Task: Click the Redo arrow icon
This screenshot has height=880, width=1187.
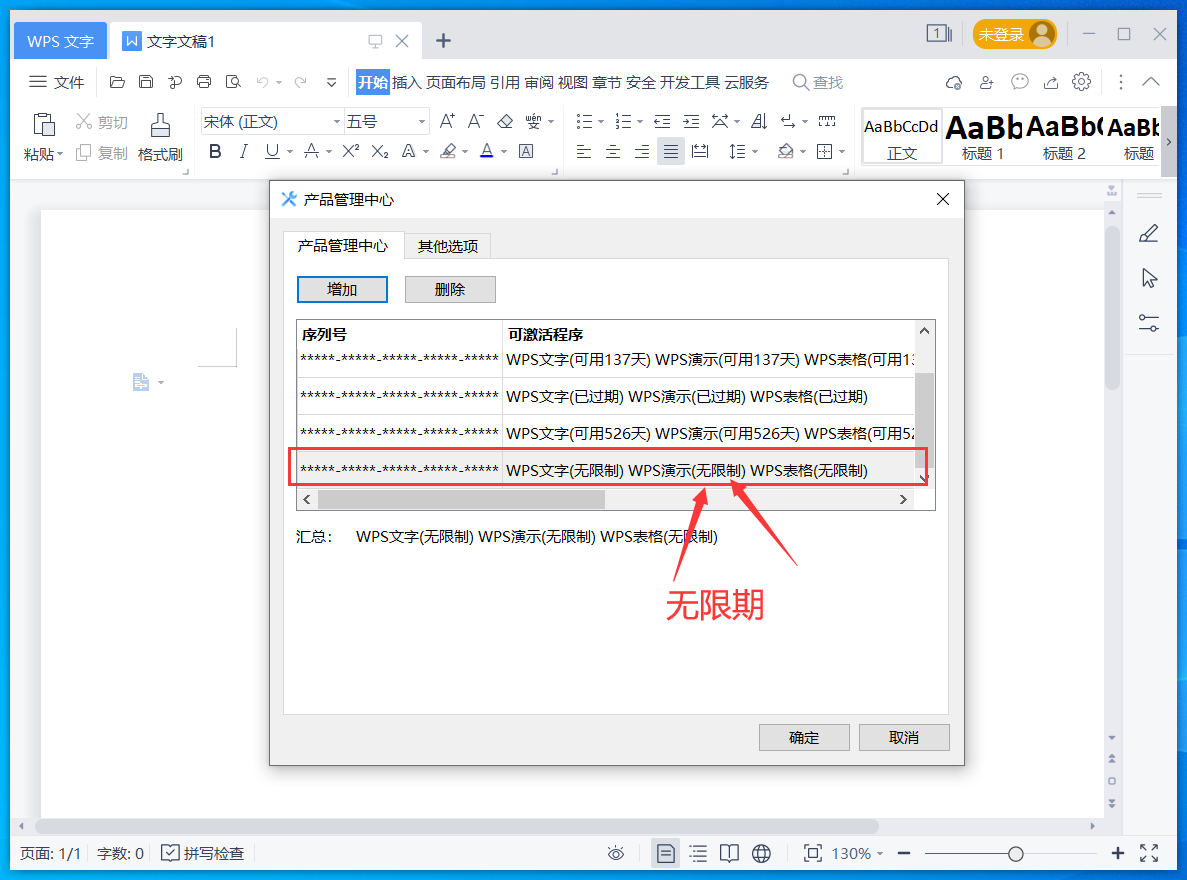Action: pos(301,82)
